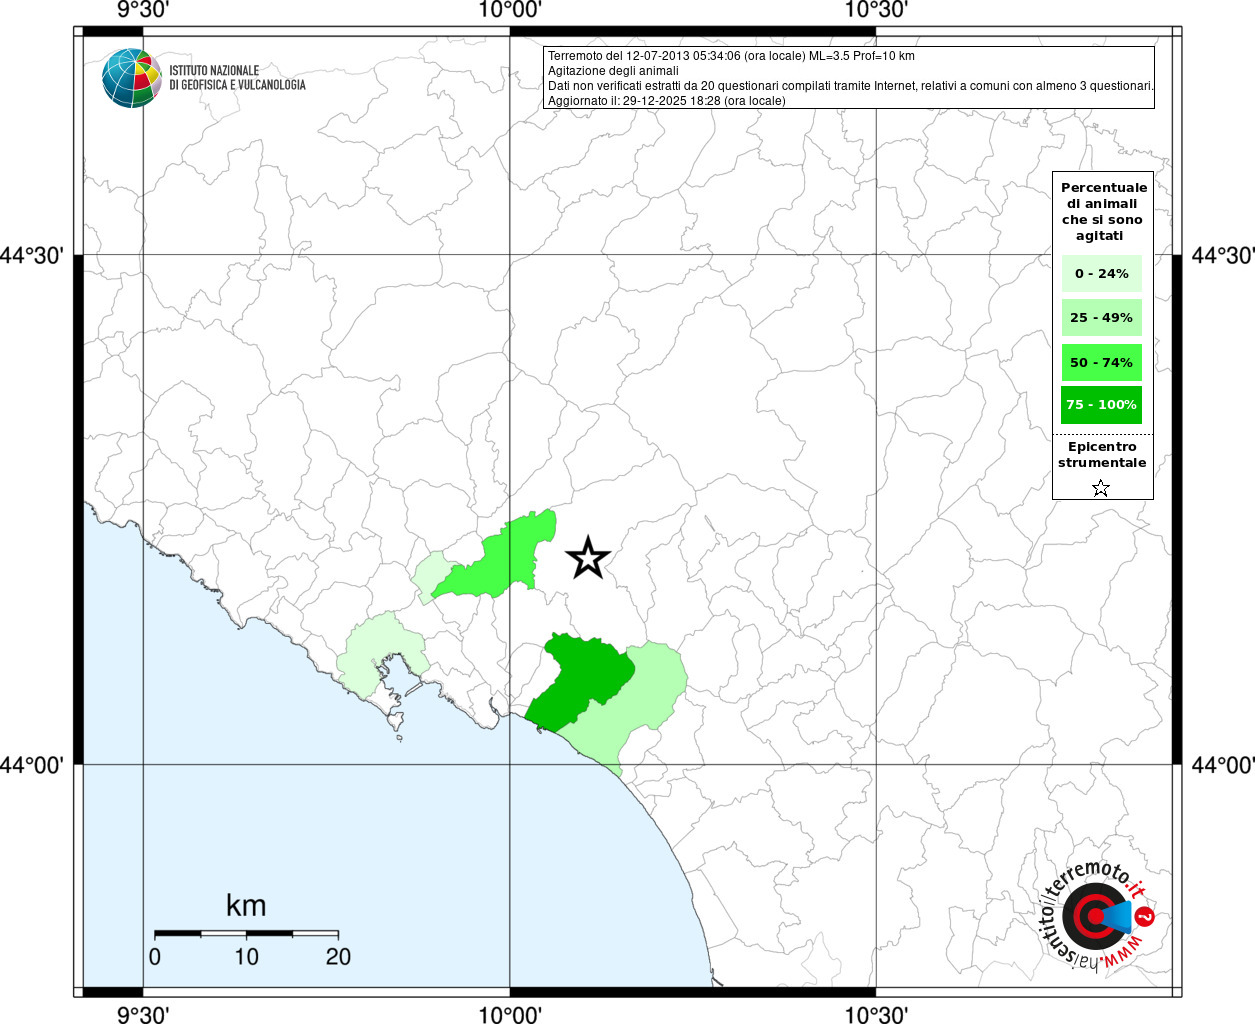Click the haisentitoilterremoto.it circular logo
The height and width of the screenshot is (1024, 1255).
click(x=1099, y=916)
